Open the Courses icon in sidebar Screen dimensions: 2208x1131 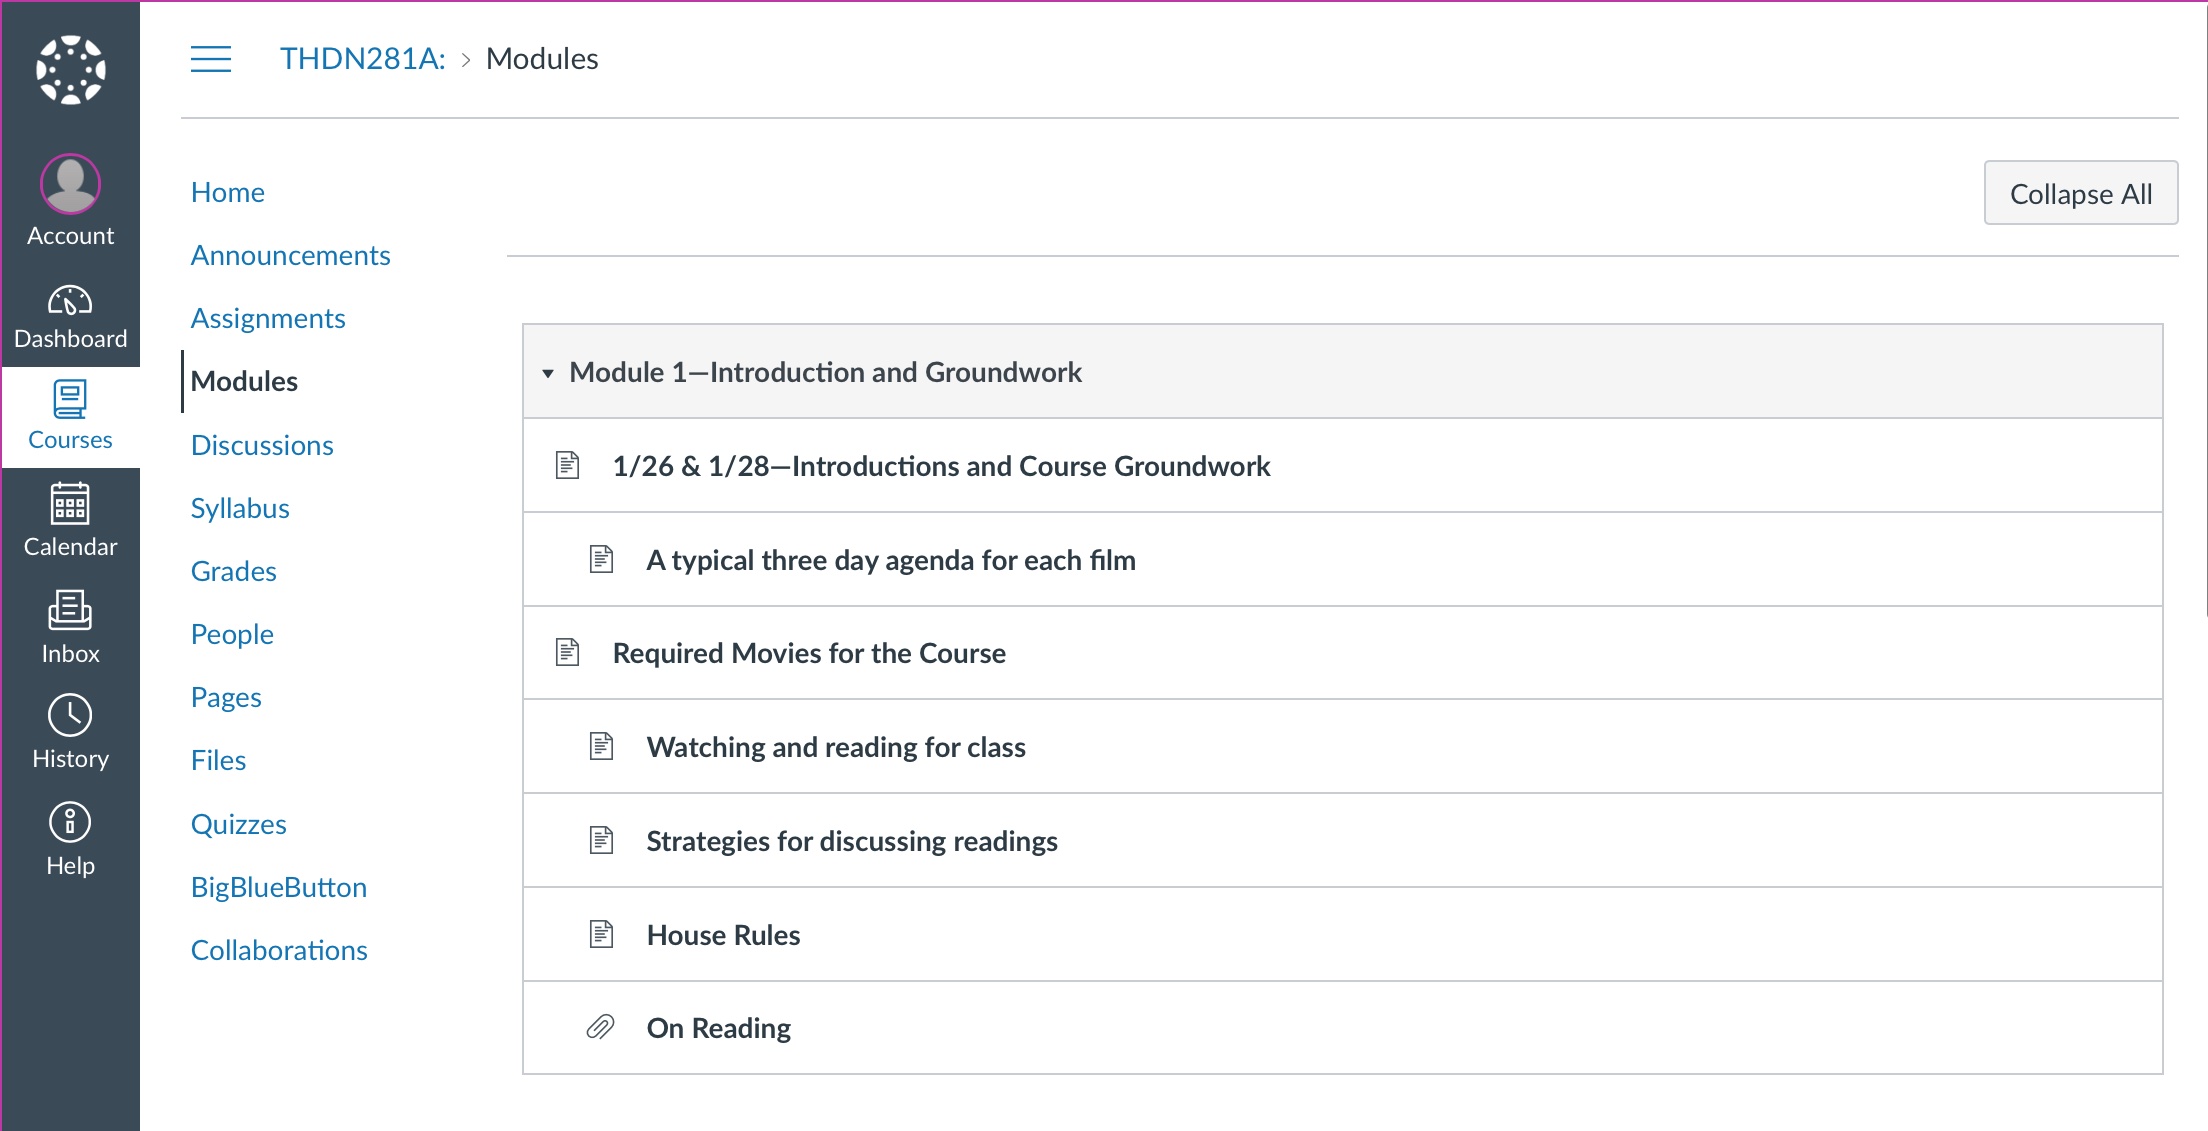70,401
